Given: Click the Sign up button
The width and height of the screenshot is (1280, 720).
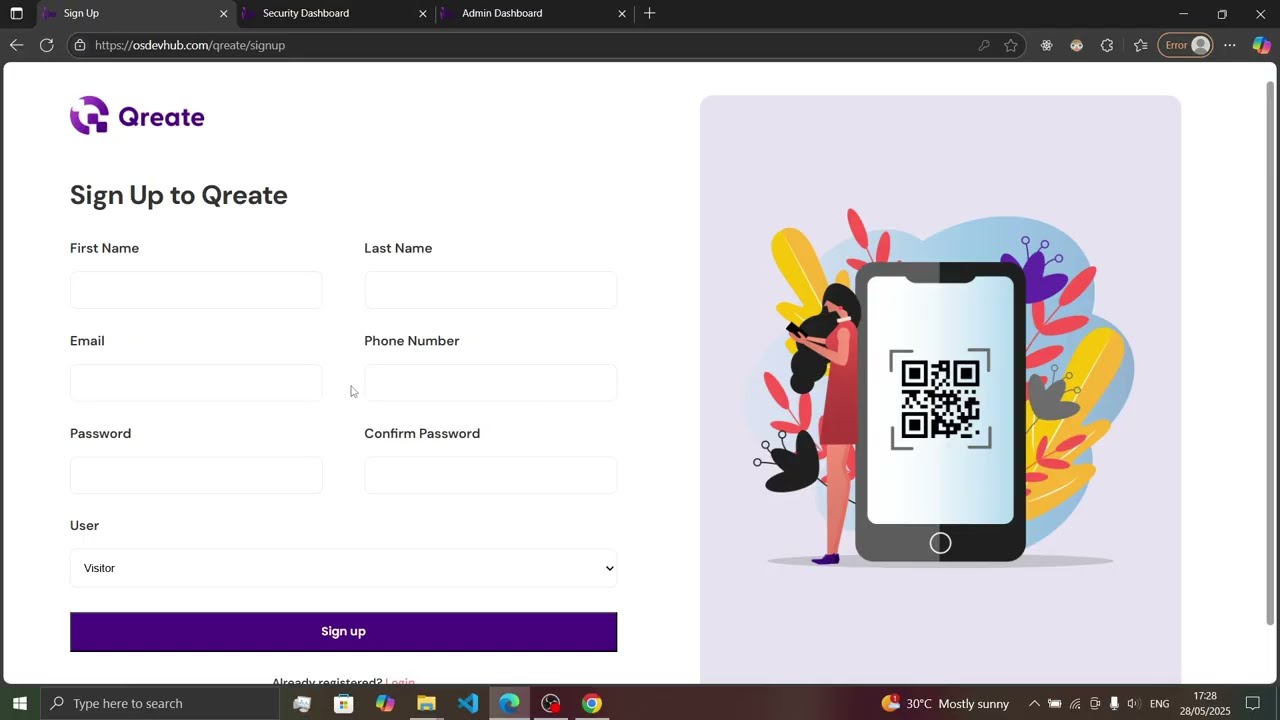Looking at the screenshot, I should [344, 632].
